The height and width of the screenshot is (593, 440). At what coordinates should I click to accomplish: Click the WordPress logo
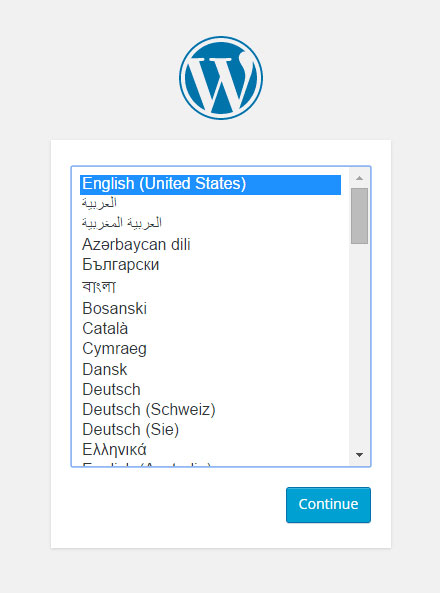(221, 78)
